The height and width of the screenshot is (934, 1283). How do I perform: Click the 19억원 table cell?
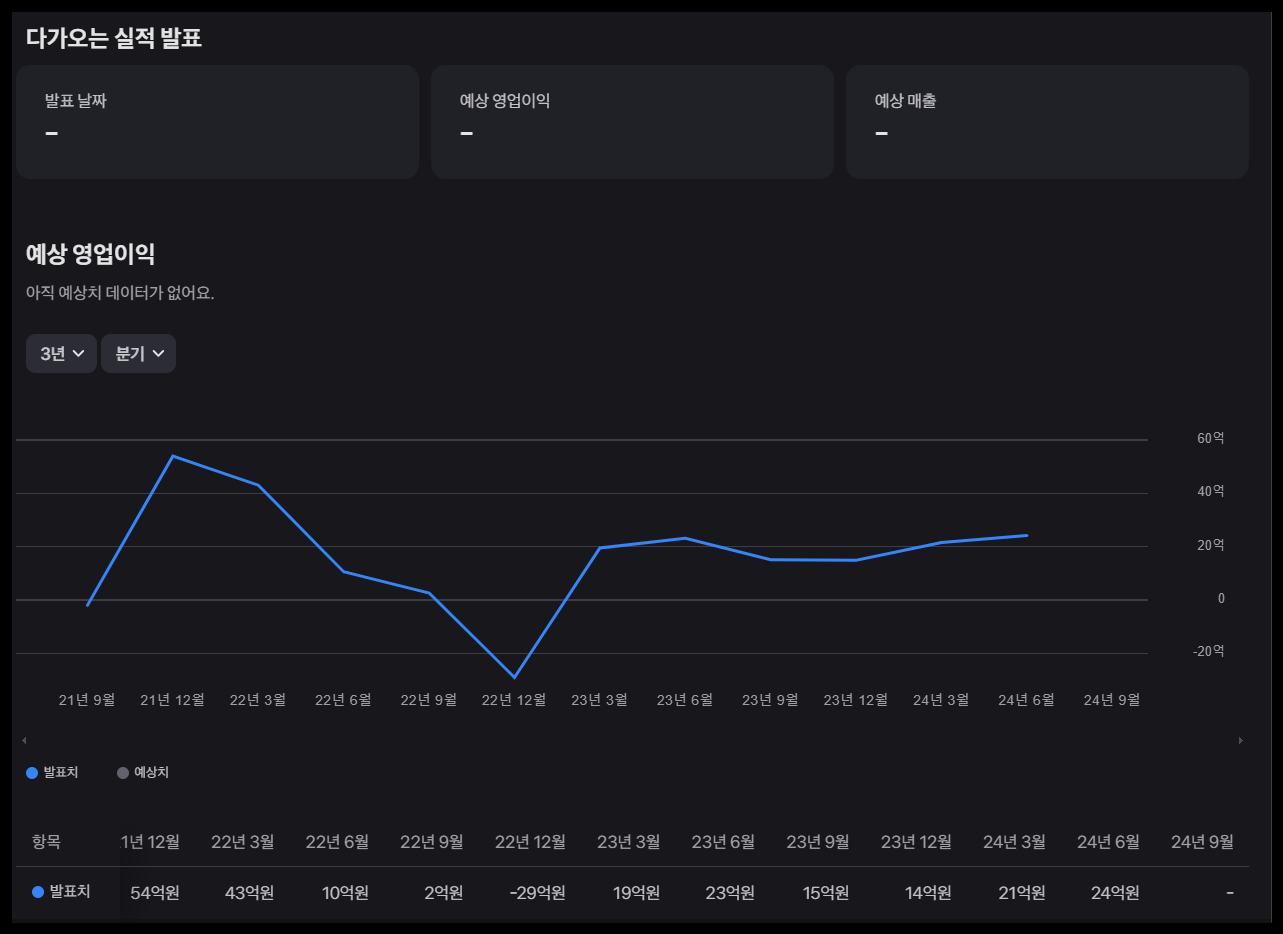(x=636, y=893)
